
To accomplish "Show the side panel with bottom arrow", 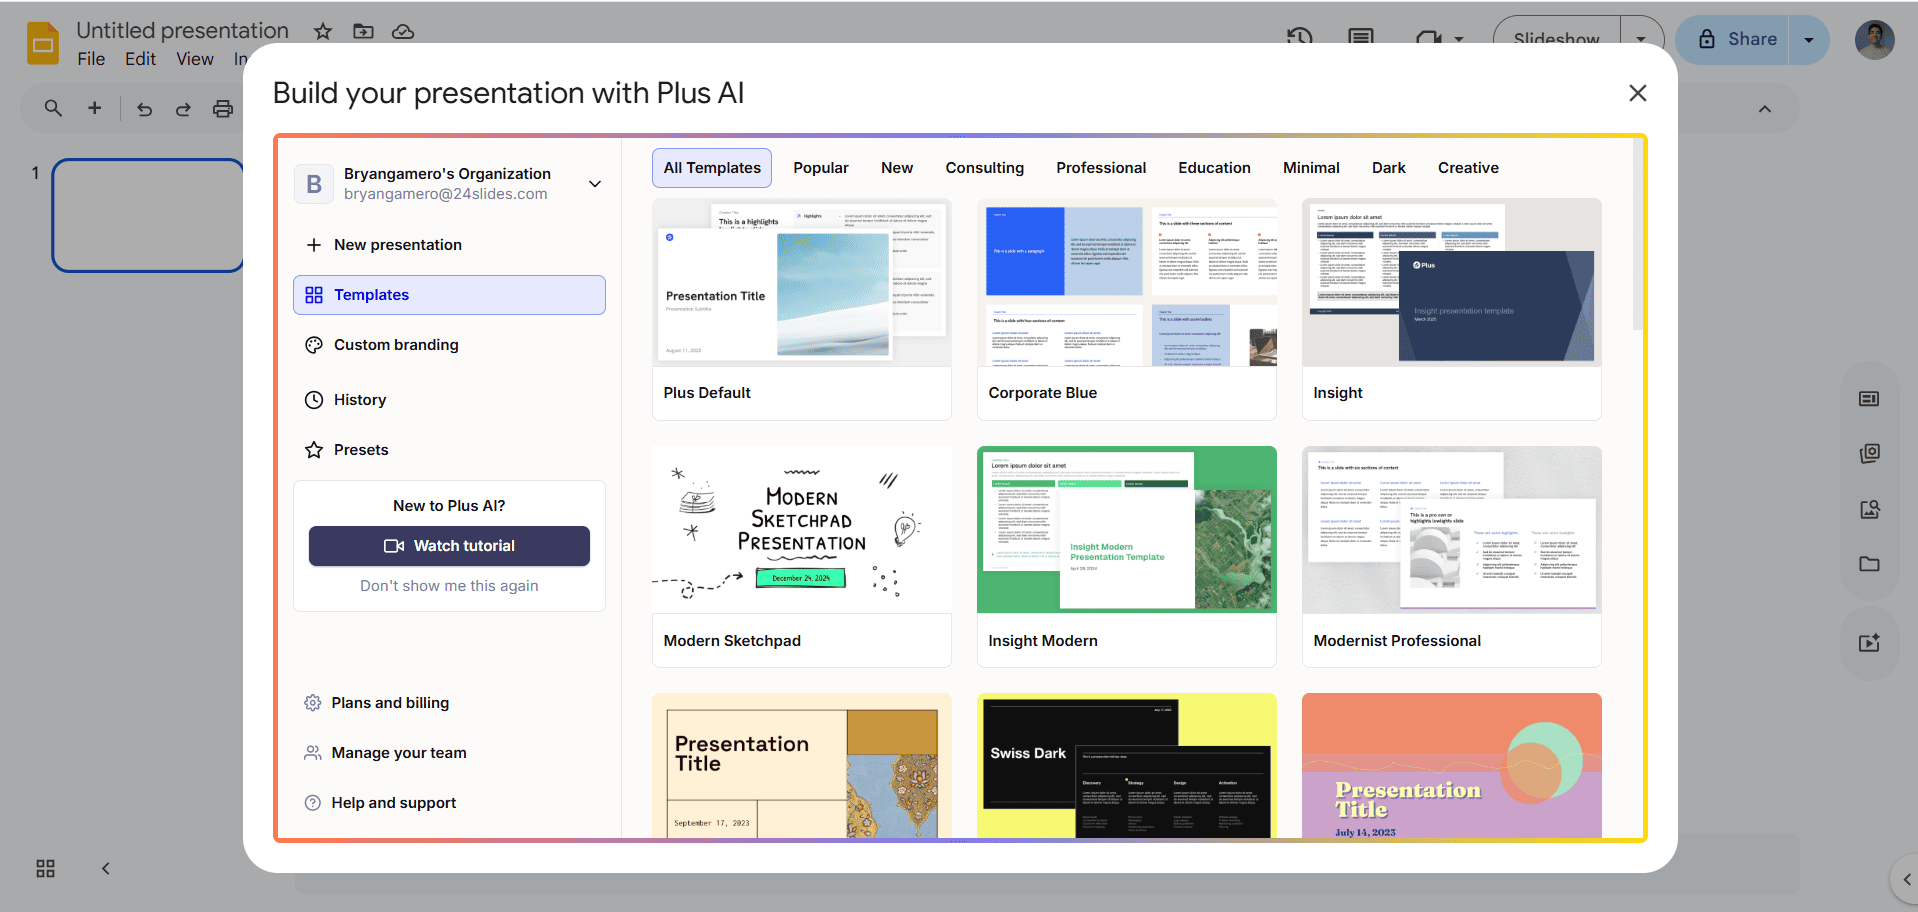I will coord(1906,880).
